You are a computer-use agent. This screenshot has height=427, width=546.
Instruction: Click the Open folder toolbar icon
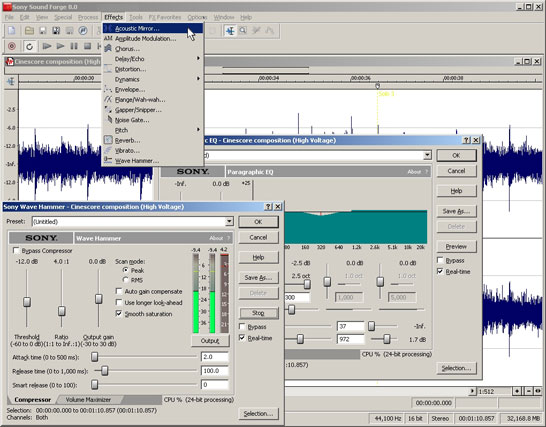29,31
